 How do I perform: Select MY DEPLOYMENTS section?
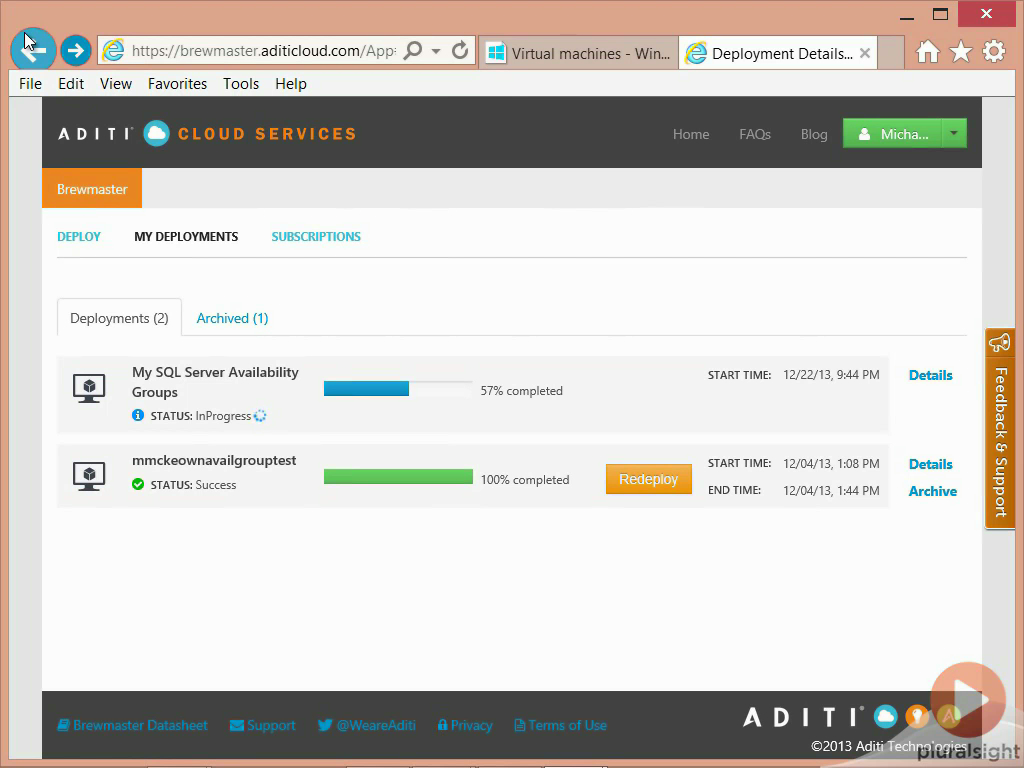coord(186,236)
